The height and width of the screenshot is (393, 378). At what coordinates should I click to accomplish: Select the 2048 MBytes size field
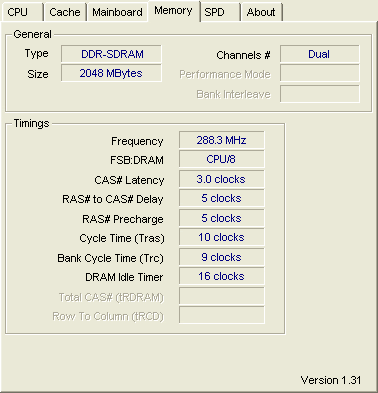pos(111,73)
